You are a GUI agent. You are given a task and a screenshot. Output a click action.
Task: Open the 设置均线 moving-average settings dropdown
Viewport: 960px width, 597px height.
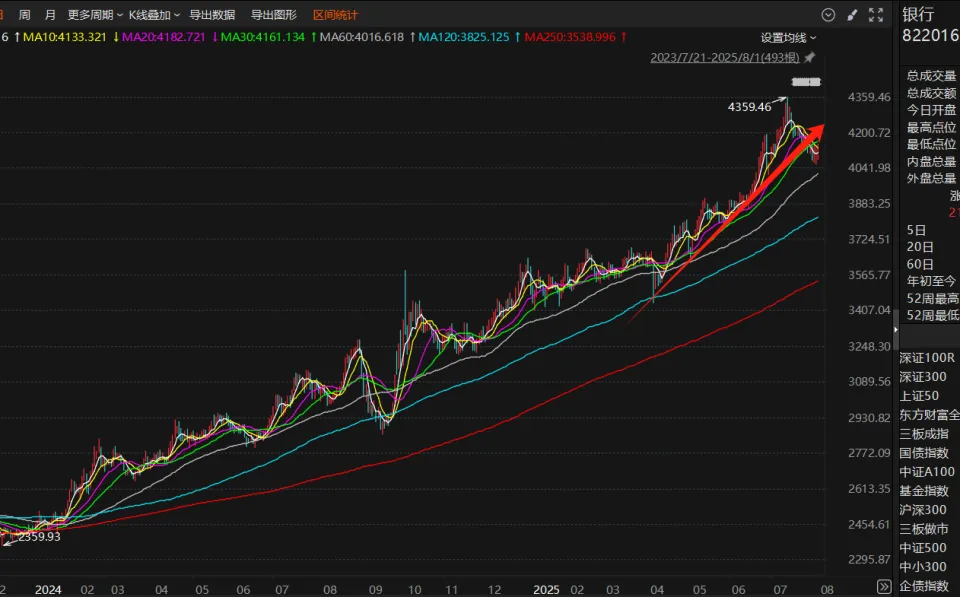tap(784, 35)
